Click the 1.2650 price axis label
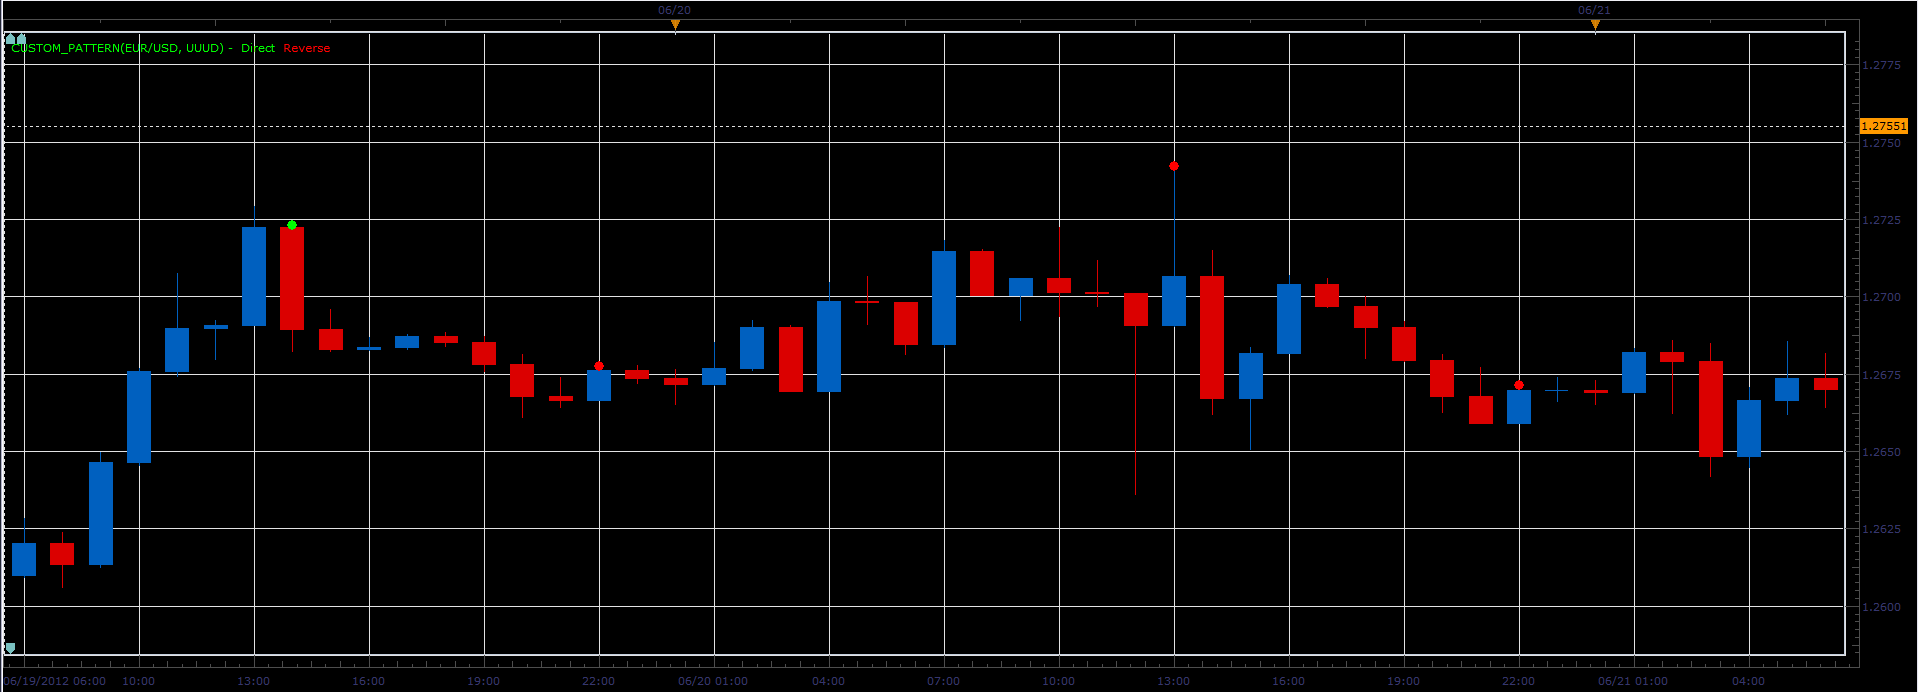The image size is (1919, 692). [x=1881, y=452]
